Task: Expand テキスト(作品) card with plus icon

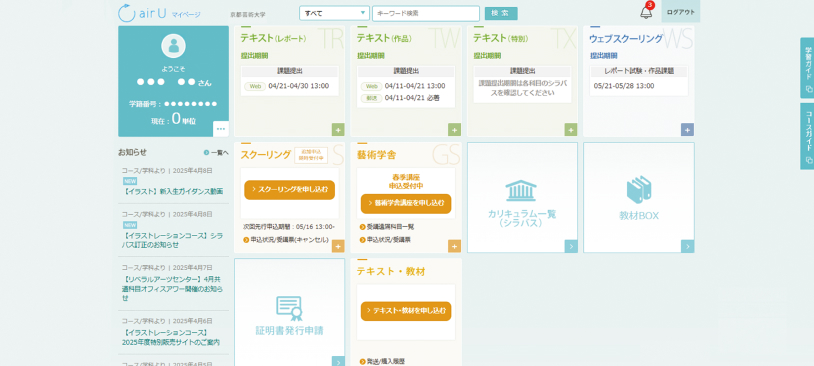Action: click(454, 130)
